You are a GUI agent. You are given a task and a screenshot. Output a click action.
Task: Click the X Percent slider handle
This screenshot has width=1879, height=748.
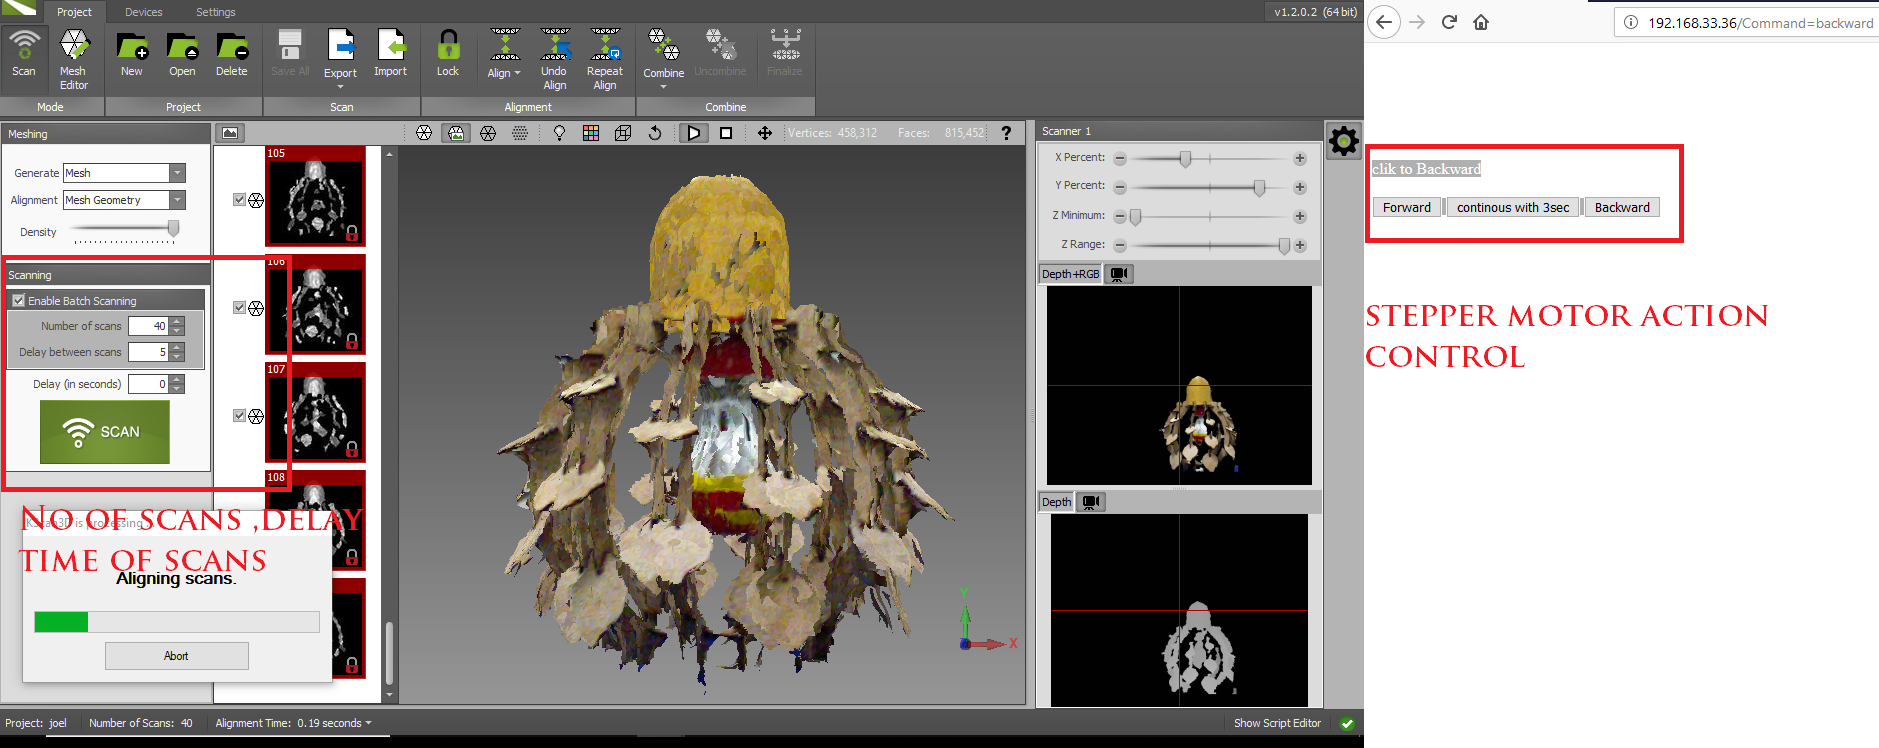point(1185,159)
